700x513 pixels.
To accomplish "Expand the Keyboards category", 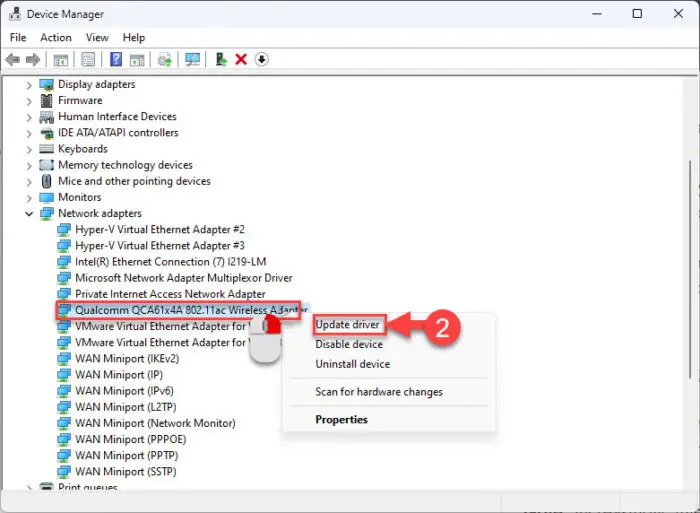I will coord(29,149).
